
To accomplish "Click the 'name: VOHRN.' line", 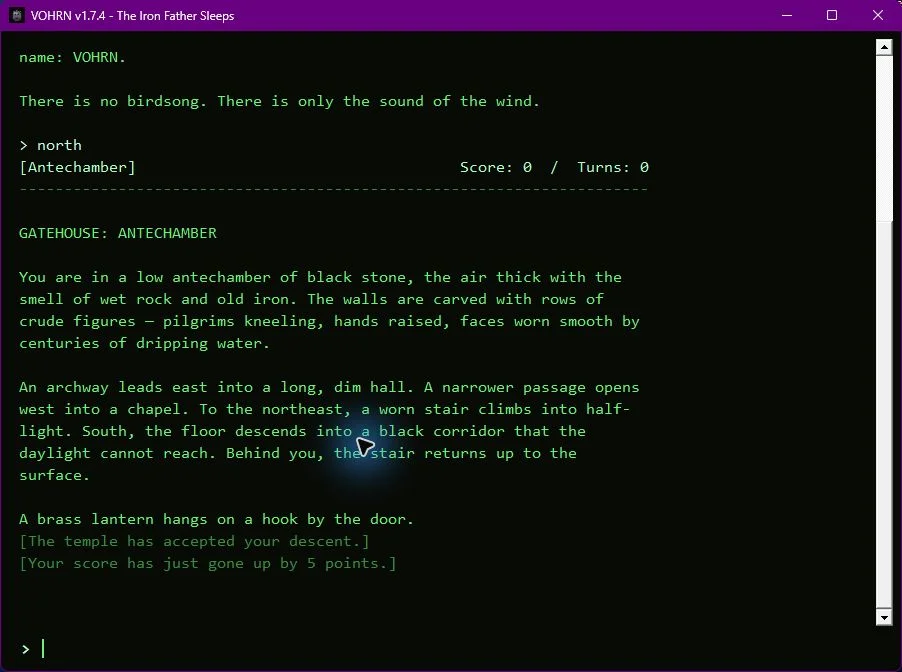I will (72, 58).
